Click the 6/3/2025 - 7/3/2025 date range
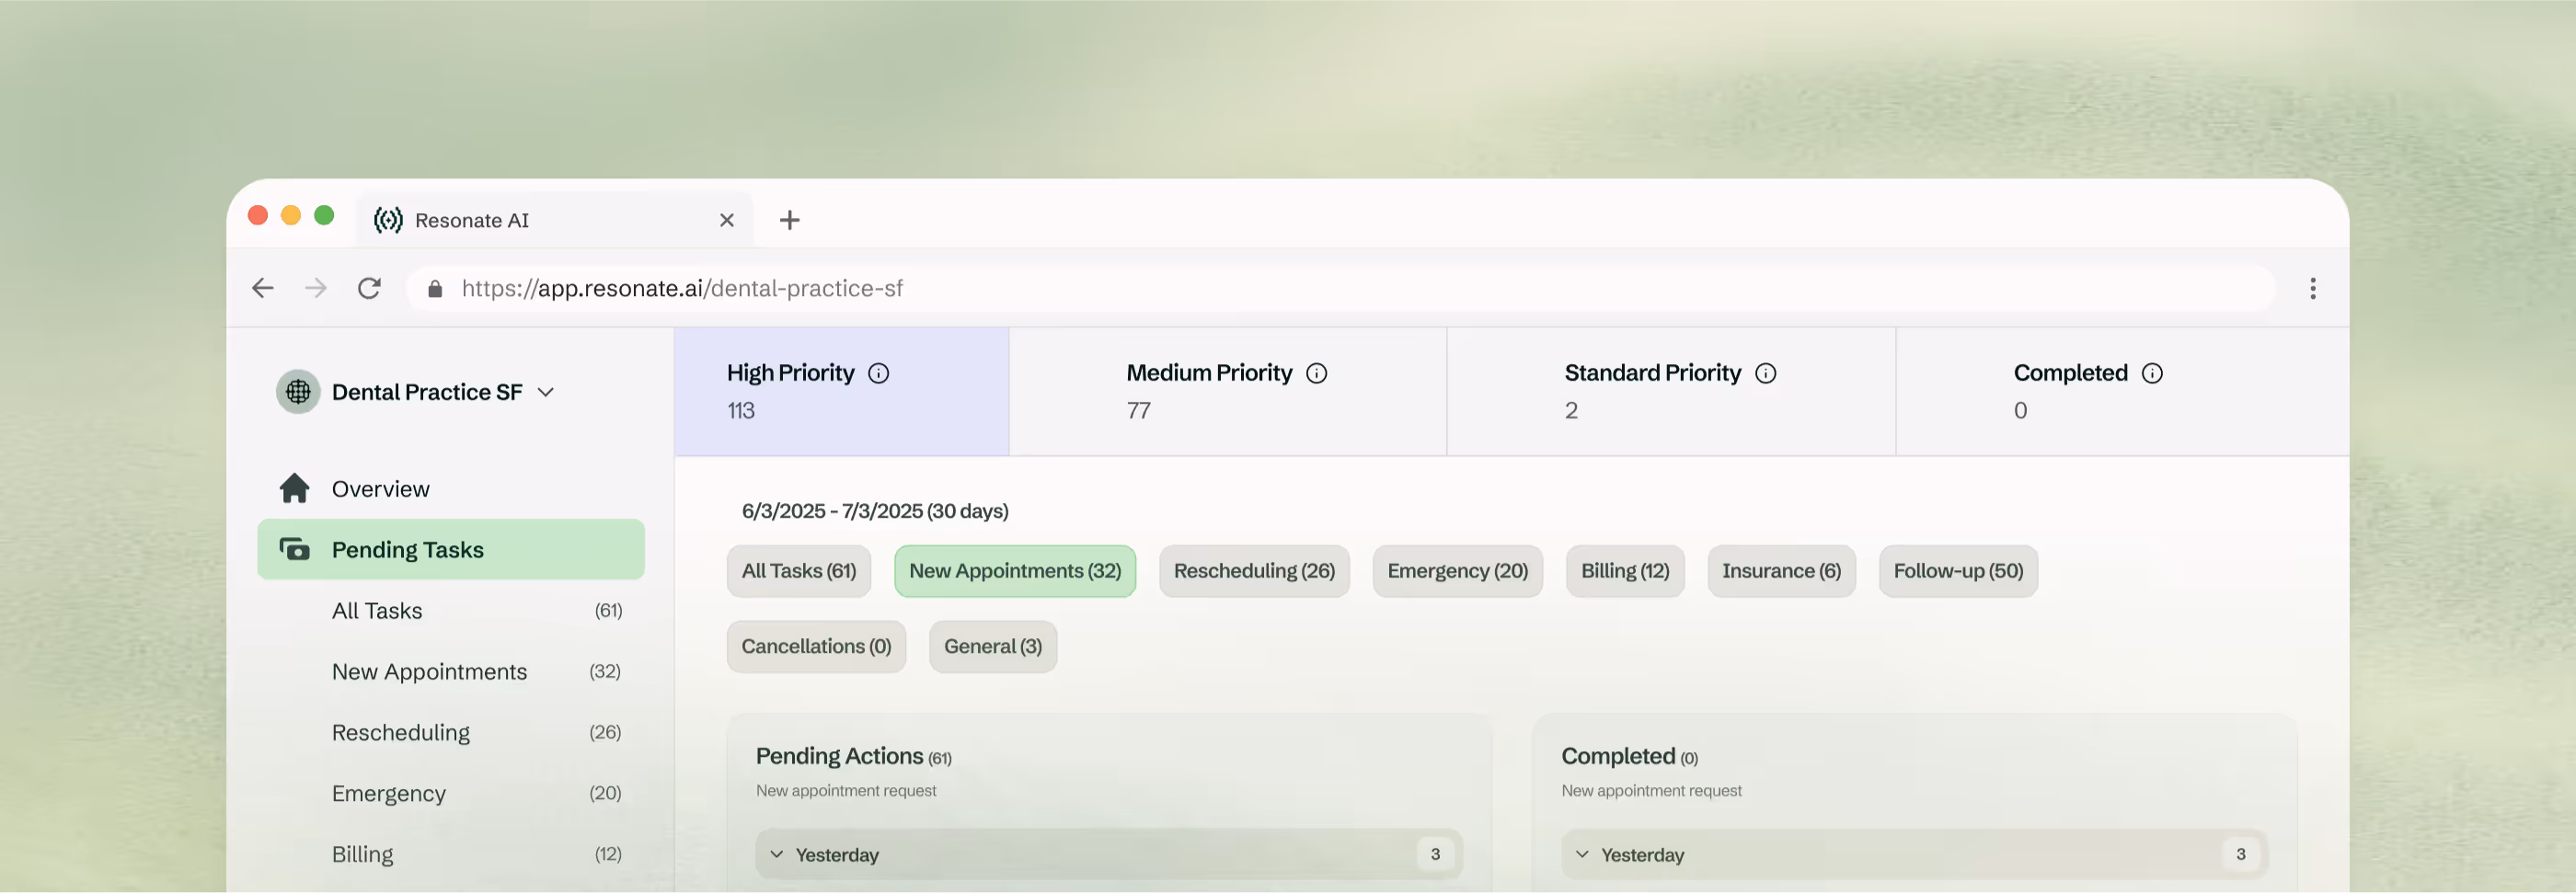Viewport: 2576px width, 893px height. click(x=874, y=511)
